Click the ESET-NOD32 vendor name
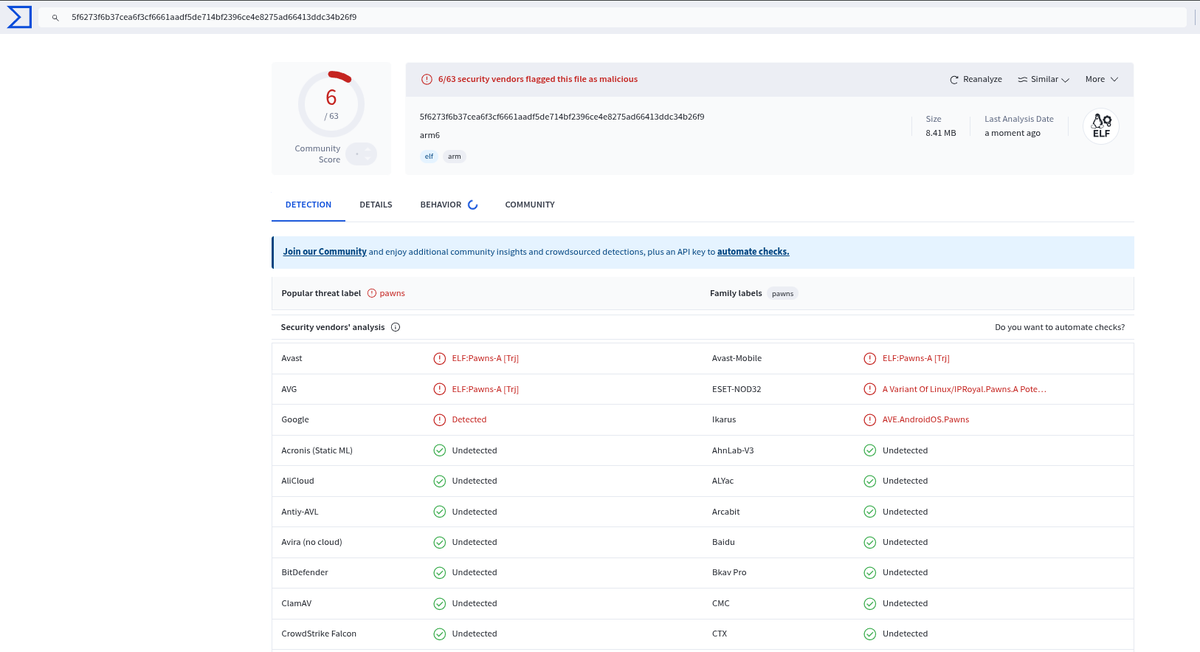The image size is (1200, 652). pyautogui.click(x=736, y=389)
